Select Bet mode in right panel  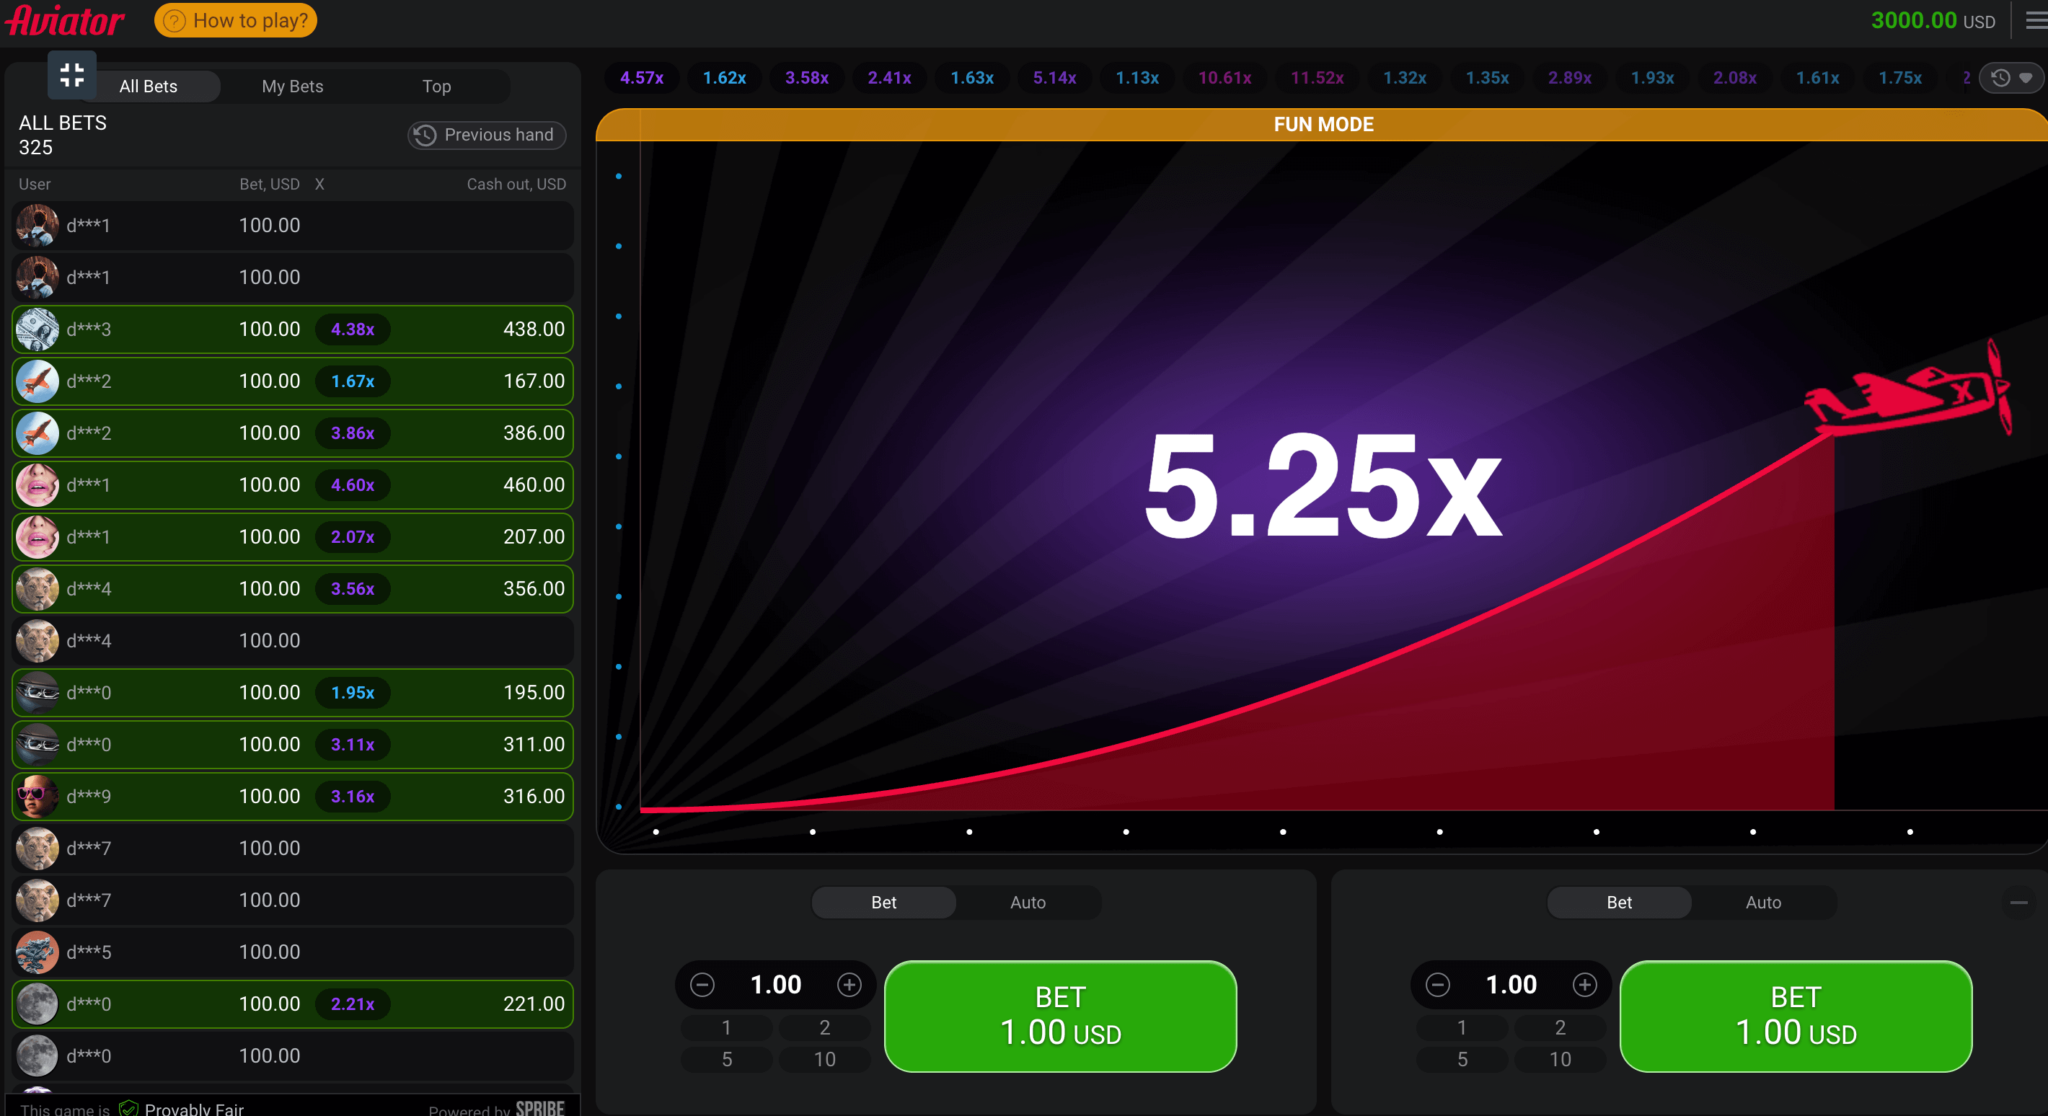click(x=1619, y=902)
